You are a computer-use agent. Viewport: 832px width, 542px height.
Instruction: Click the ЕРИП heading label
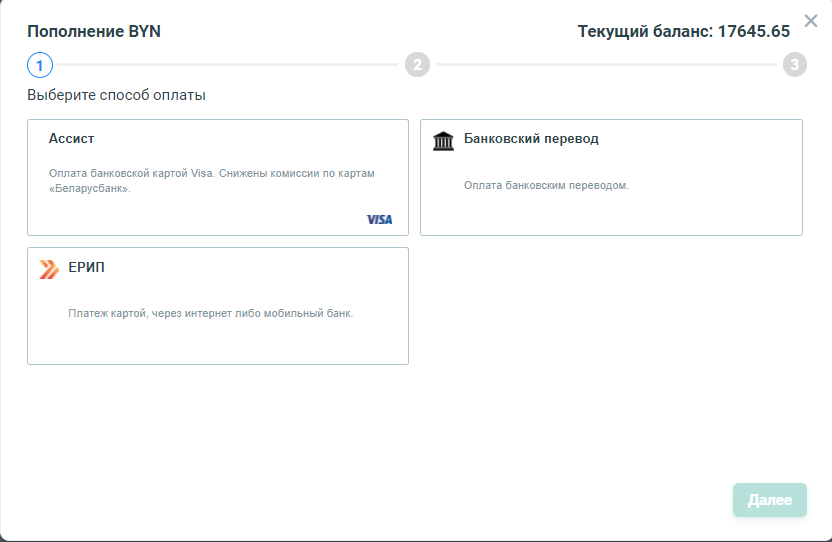click(86, 267)
